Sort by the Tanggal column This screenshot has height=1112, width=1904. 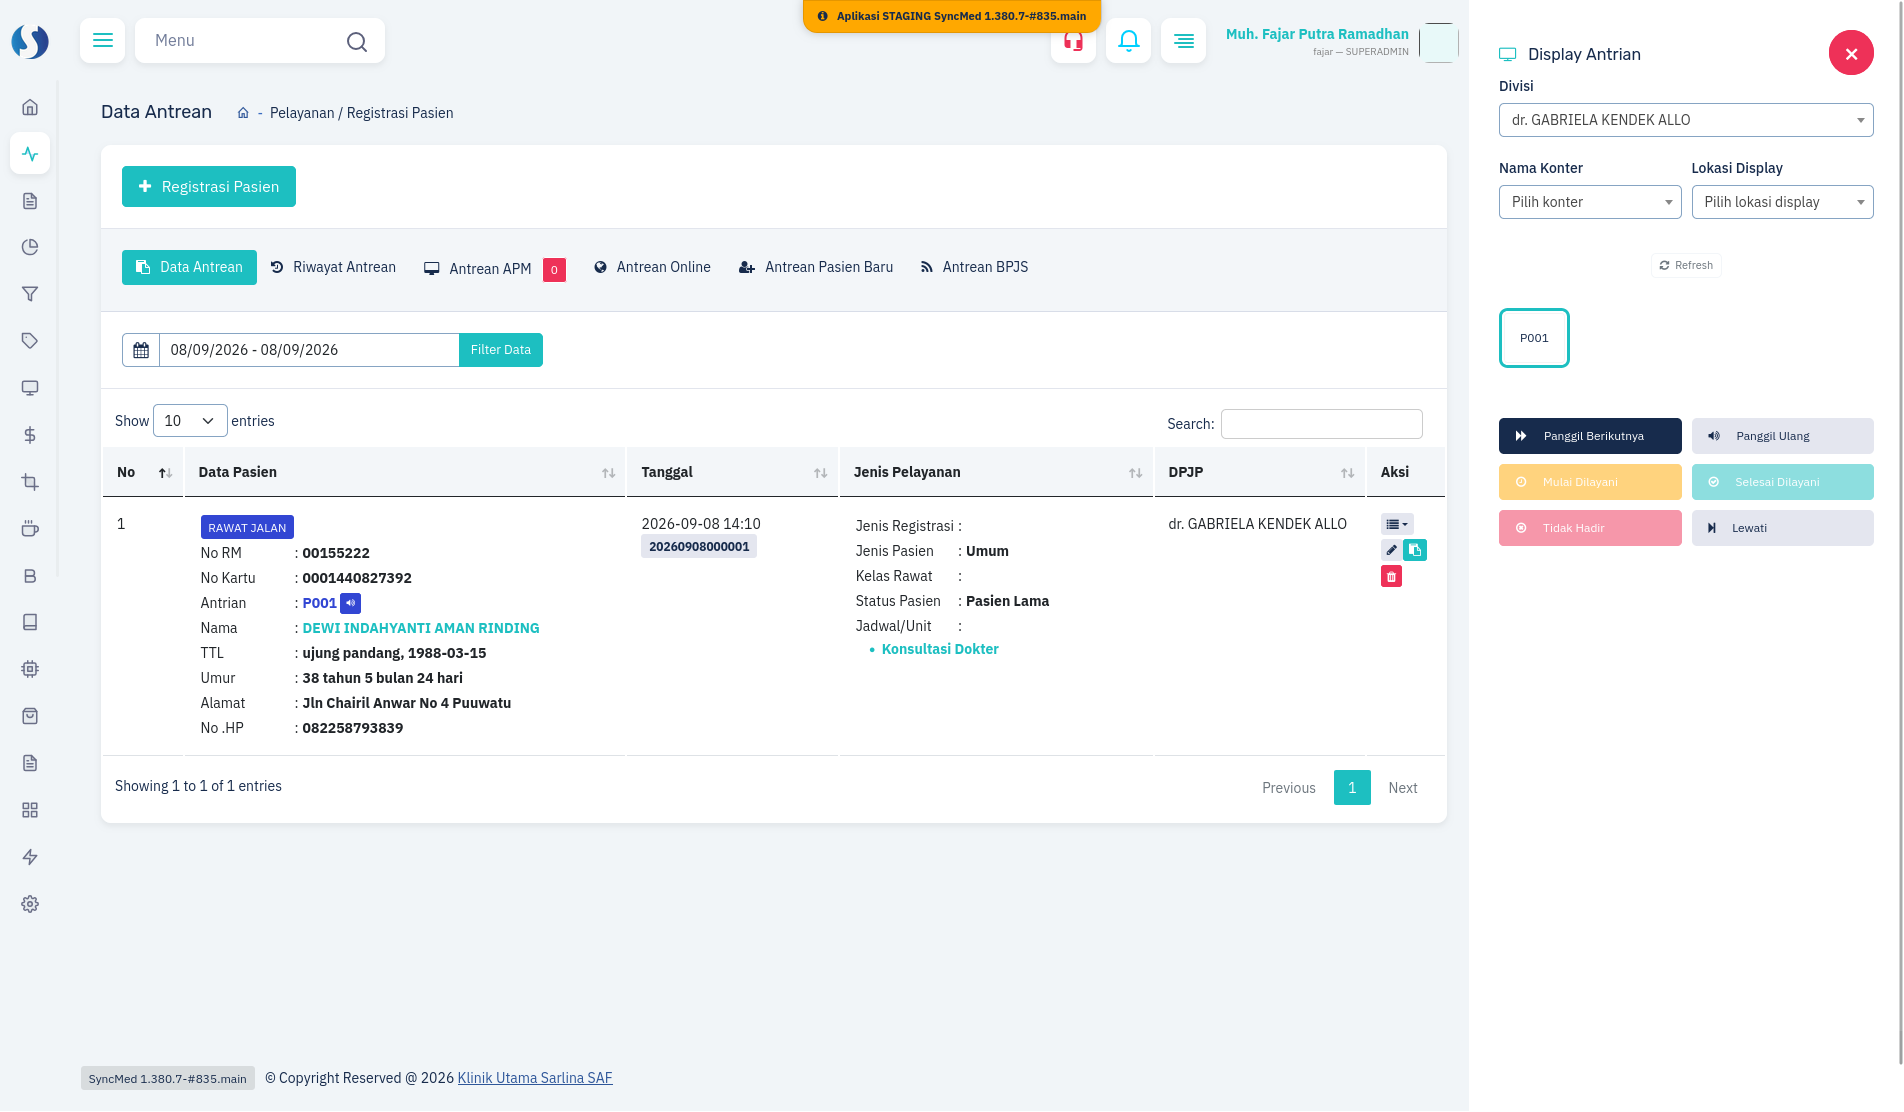coord(732,472)
